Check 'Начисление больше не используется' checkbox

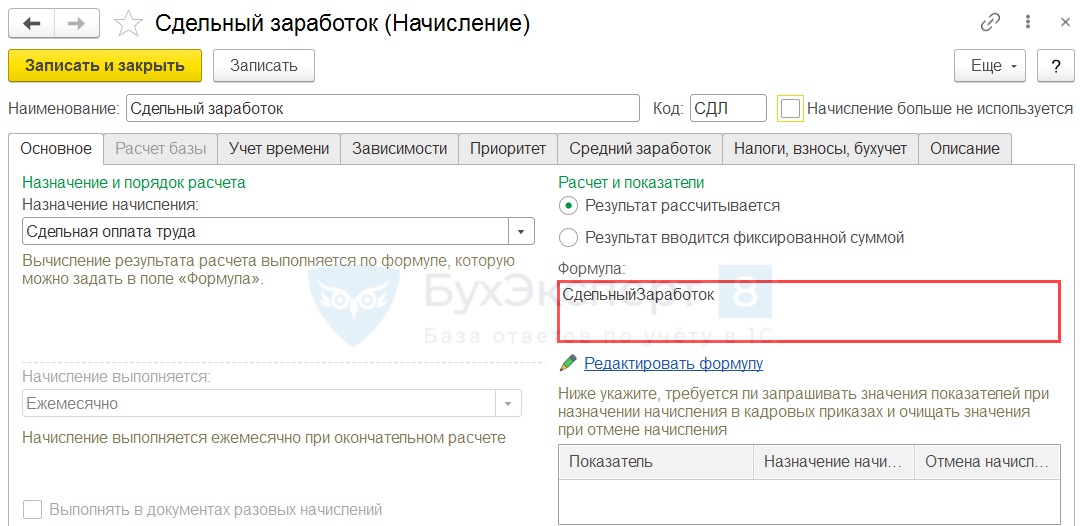coord(791,108)
